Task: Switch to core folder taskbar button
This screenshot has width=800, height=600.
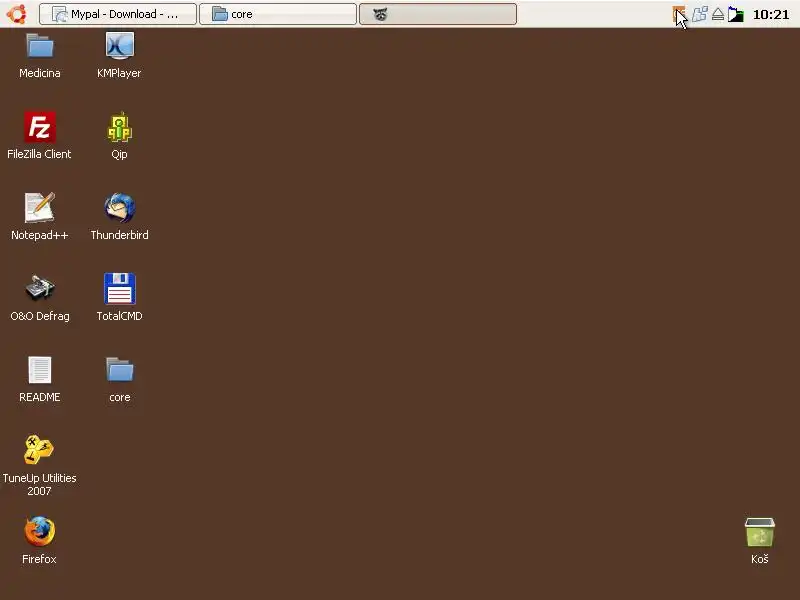Action: pos(278,14)
